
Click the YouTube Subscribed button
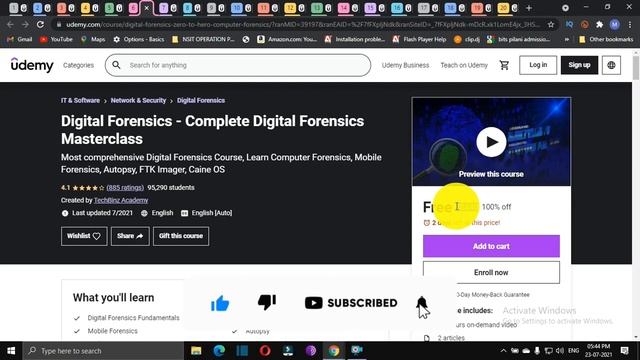(351, 303)
